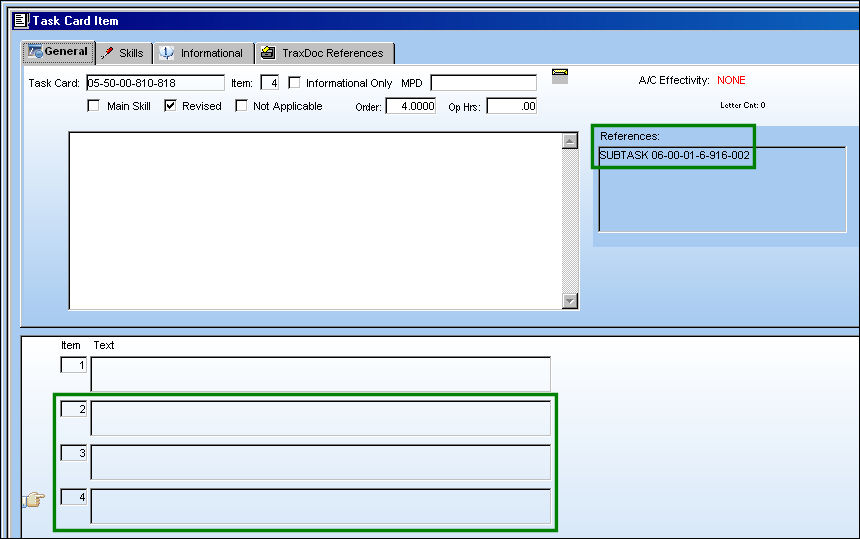Click the Item column header
Image resolution: width=860 pixels, height=539 pixels.
[x=71, y=345]
